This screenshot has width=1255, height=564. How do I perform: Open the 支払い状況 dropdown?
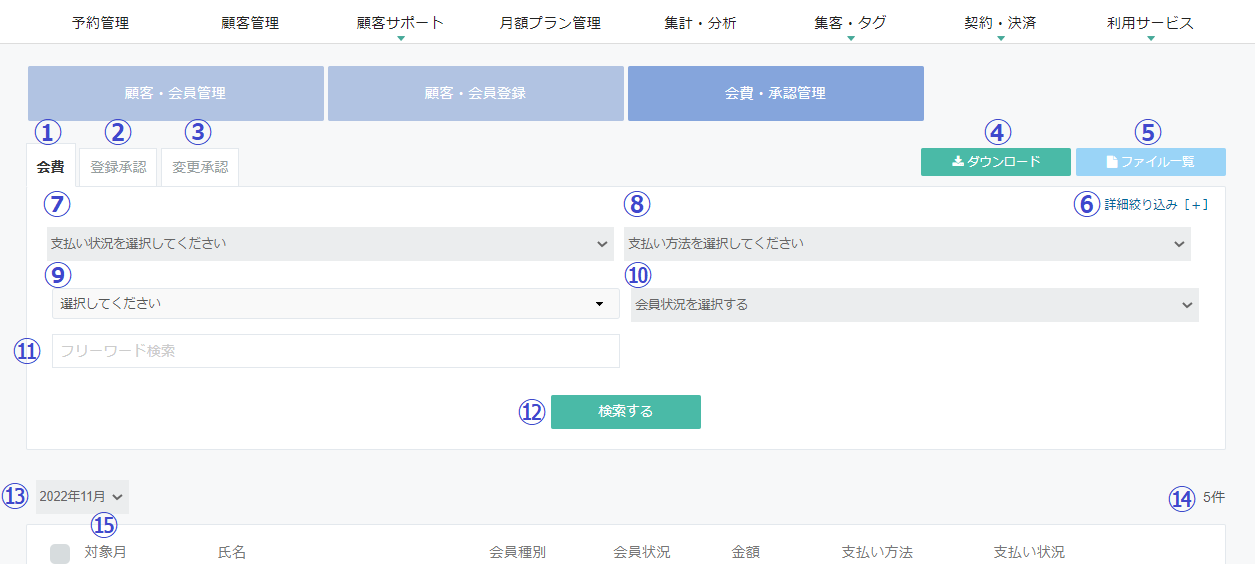(x=330, y=244)
